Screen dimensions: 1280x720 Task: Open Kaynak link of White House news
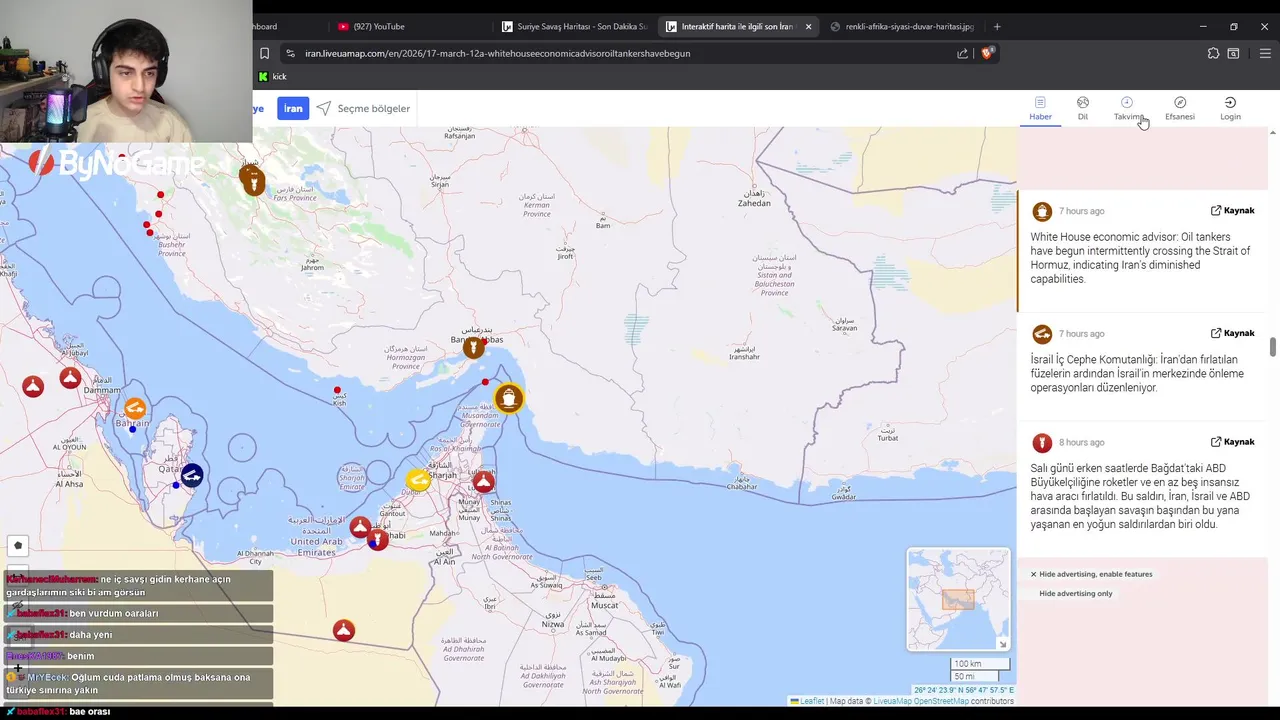[1232, 210]
